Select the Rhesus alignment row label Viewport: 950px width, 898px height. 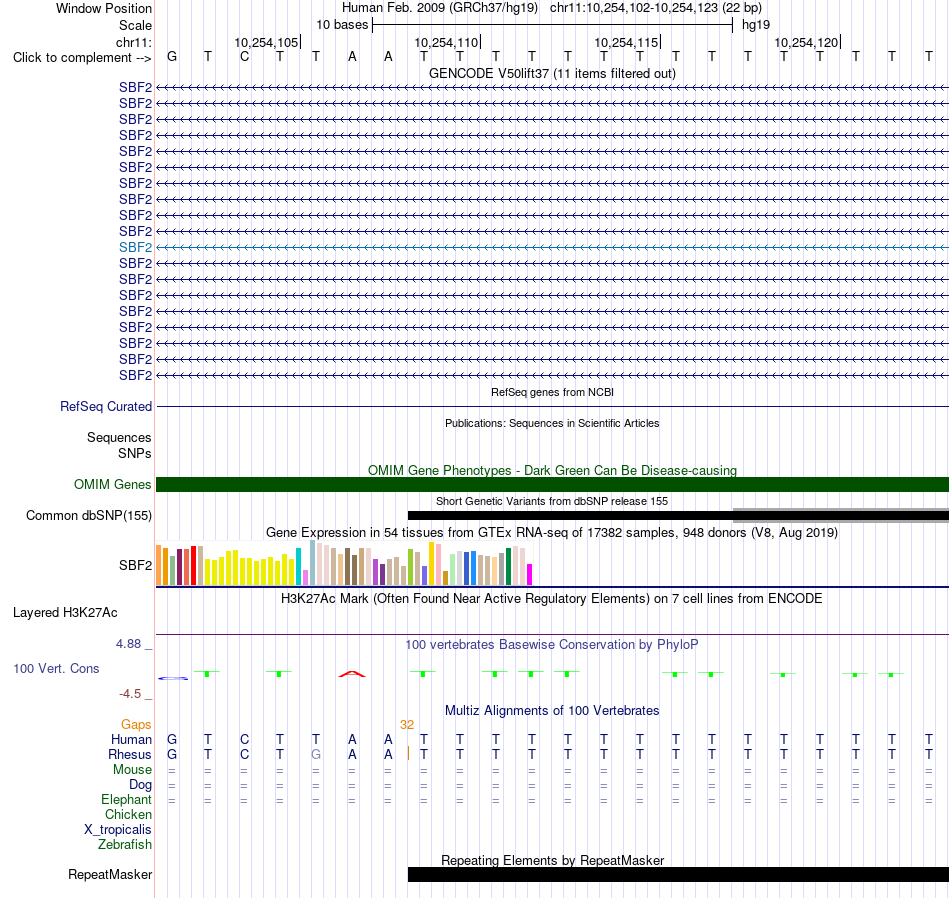pyautogui.click(x=130, y=754)
